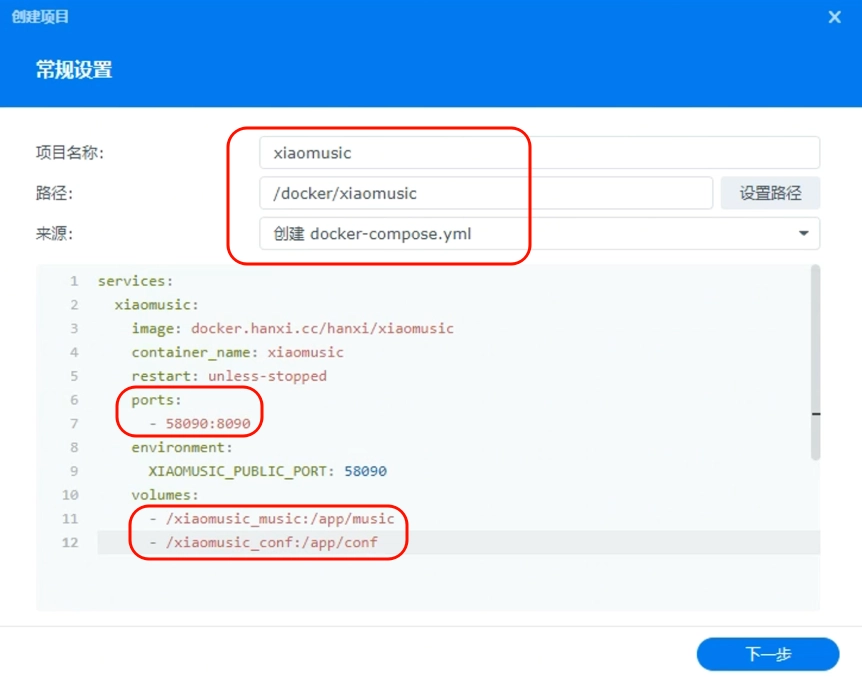Click the xiaomusic: service line
The image size is (862, 677).
[156, 305]
